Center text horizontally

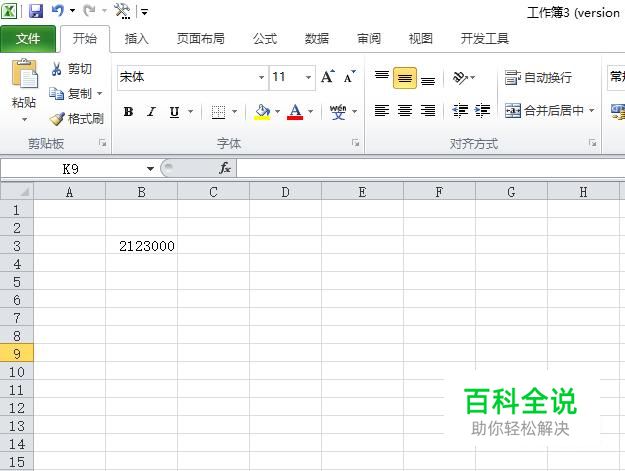[x=405, y=110]
